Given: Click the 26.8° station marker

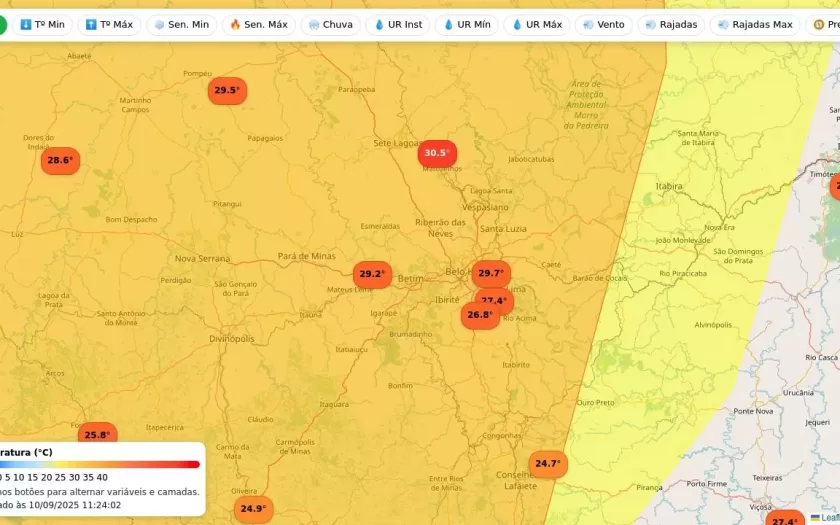Looking at the screenshot, I should pyautogui.click(x=480, y=315).
